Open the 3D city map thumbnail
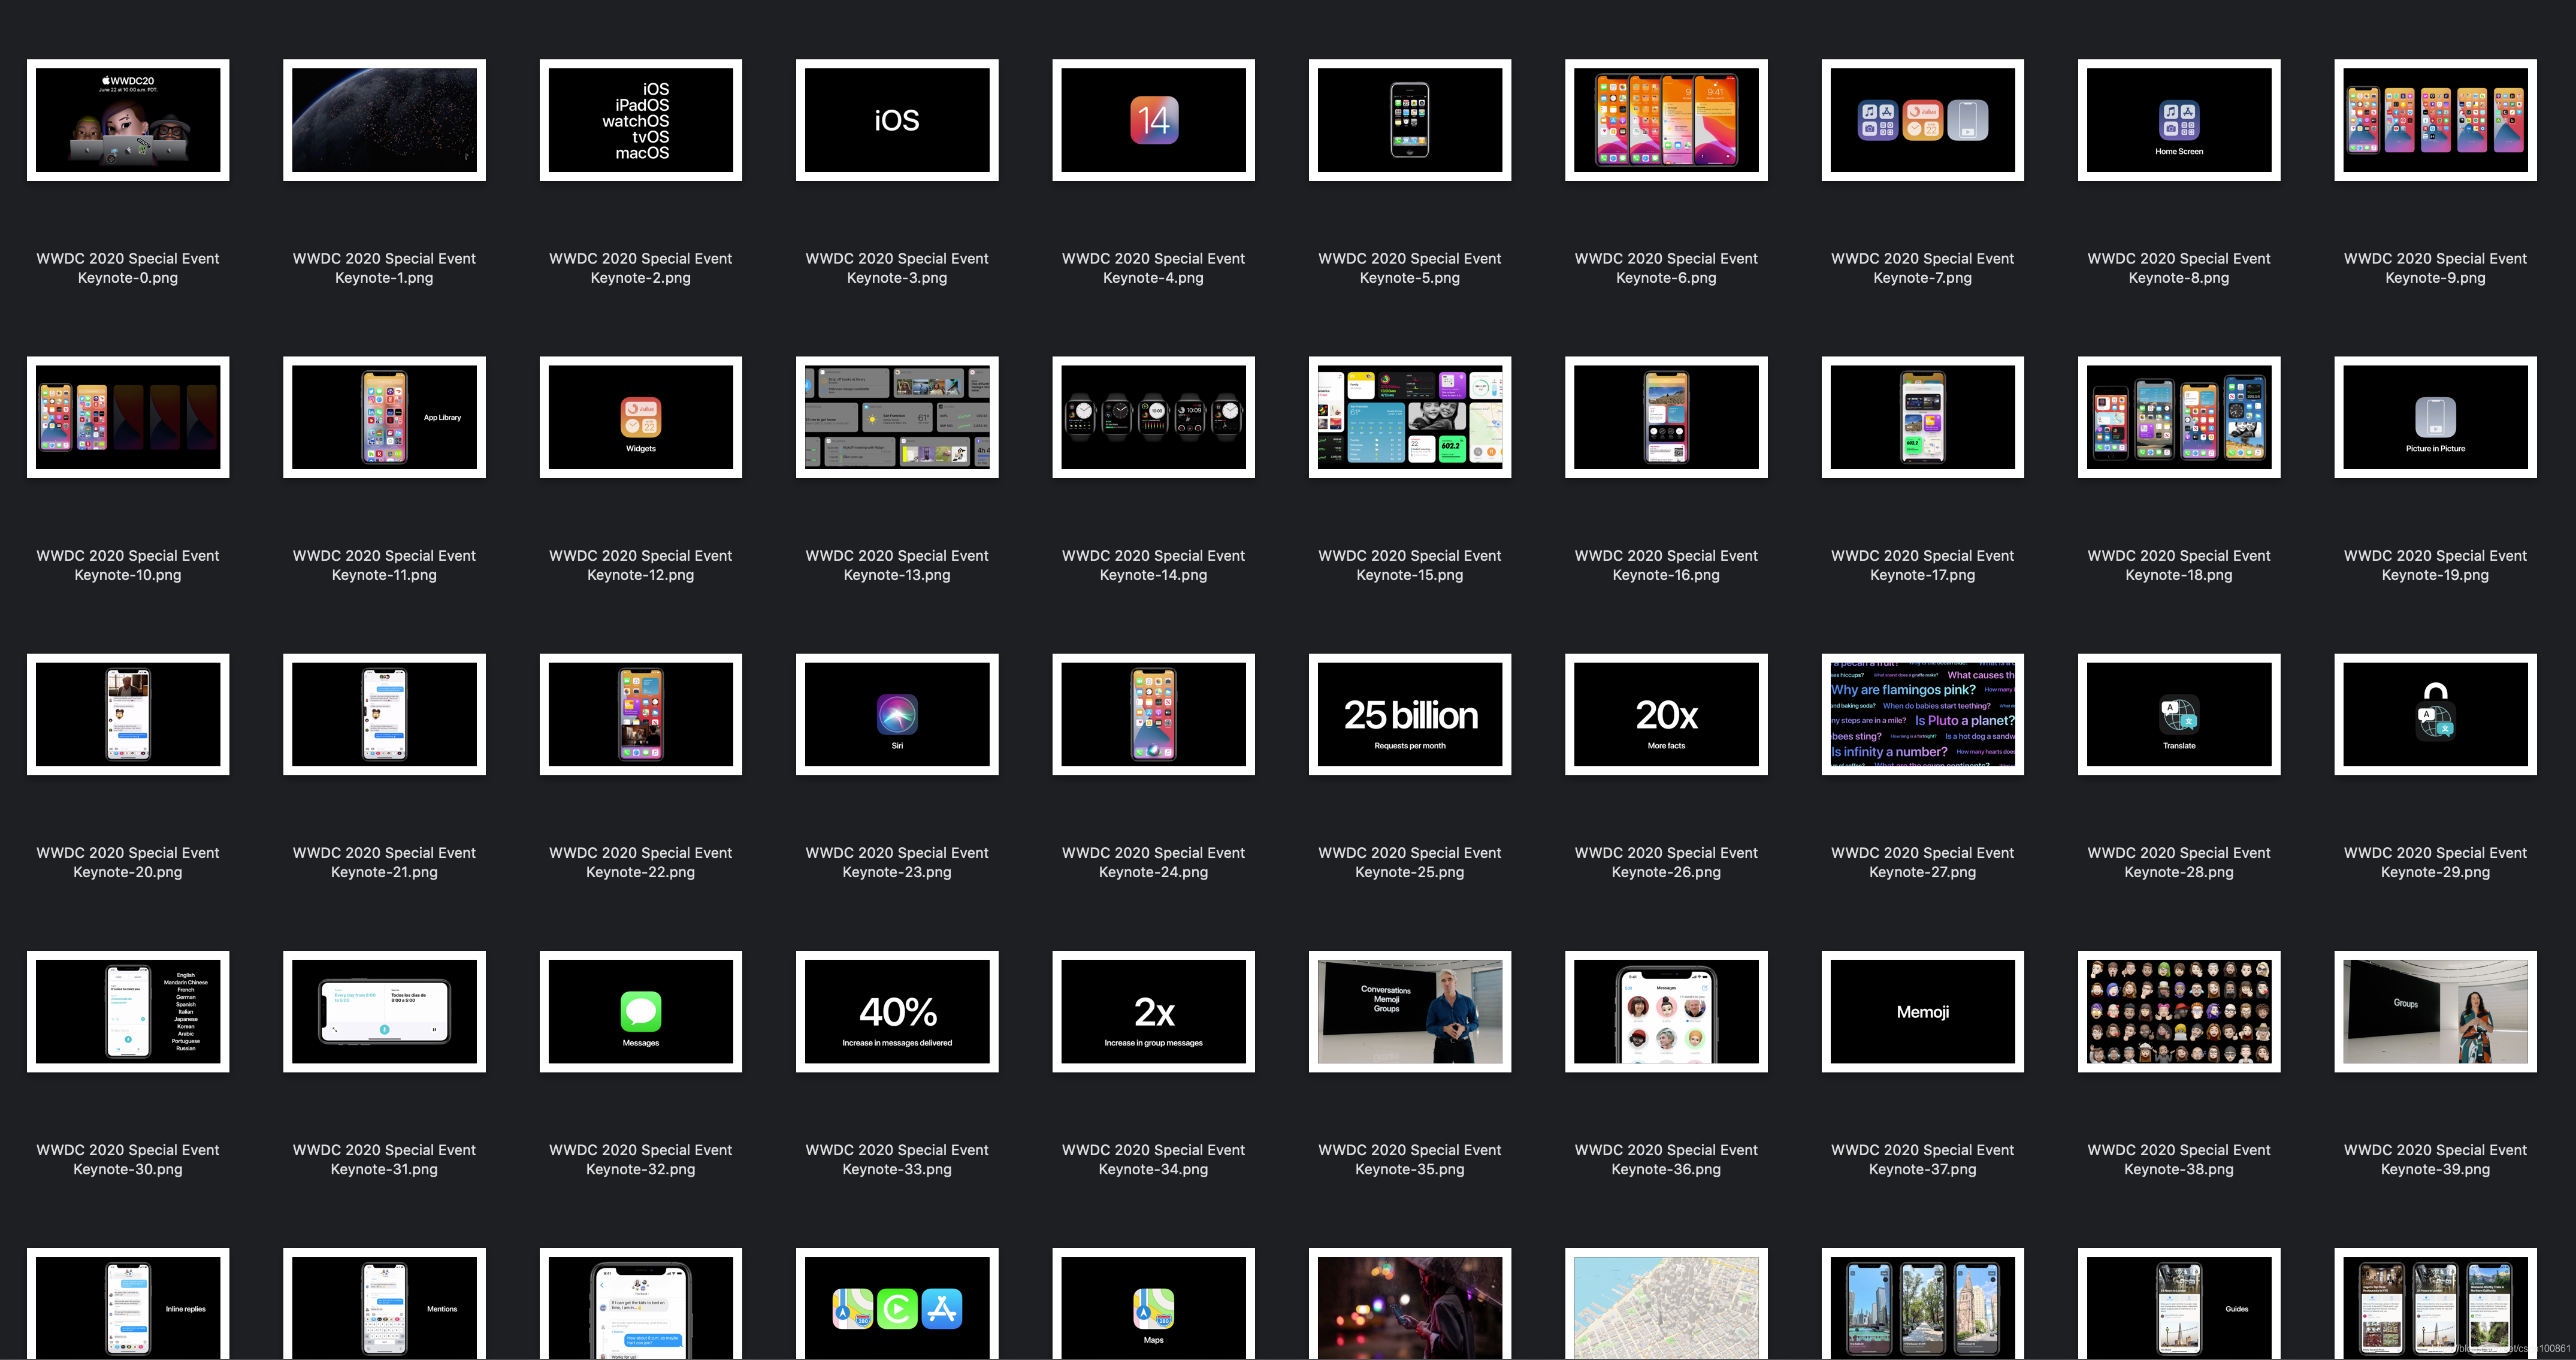The height and width of the screenshot is (1360, 2576). pos(1666,1304)
